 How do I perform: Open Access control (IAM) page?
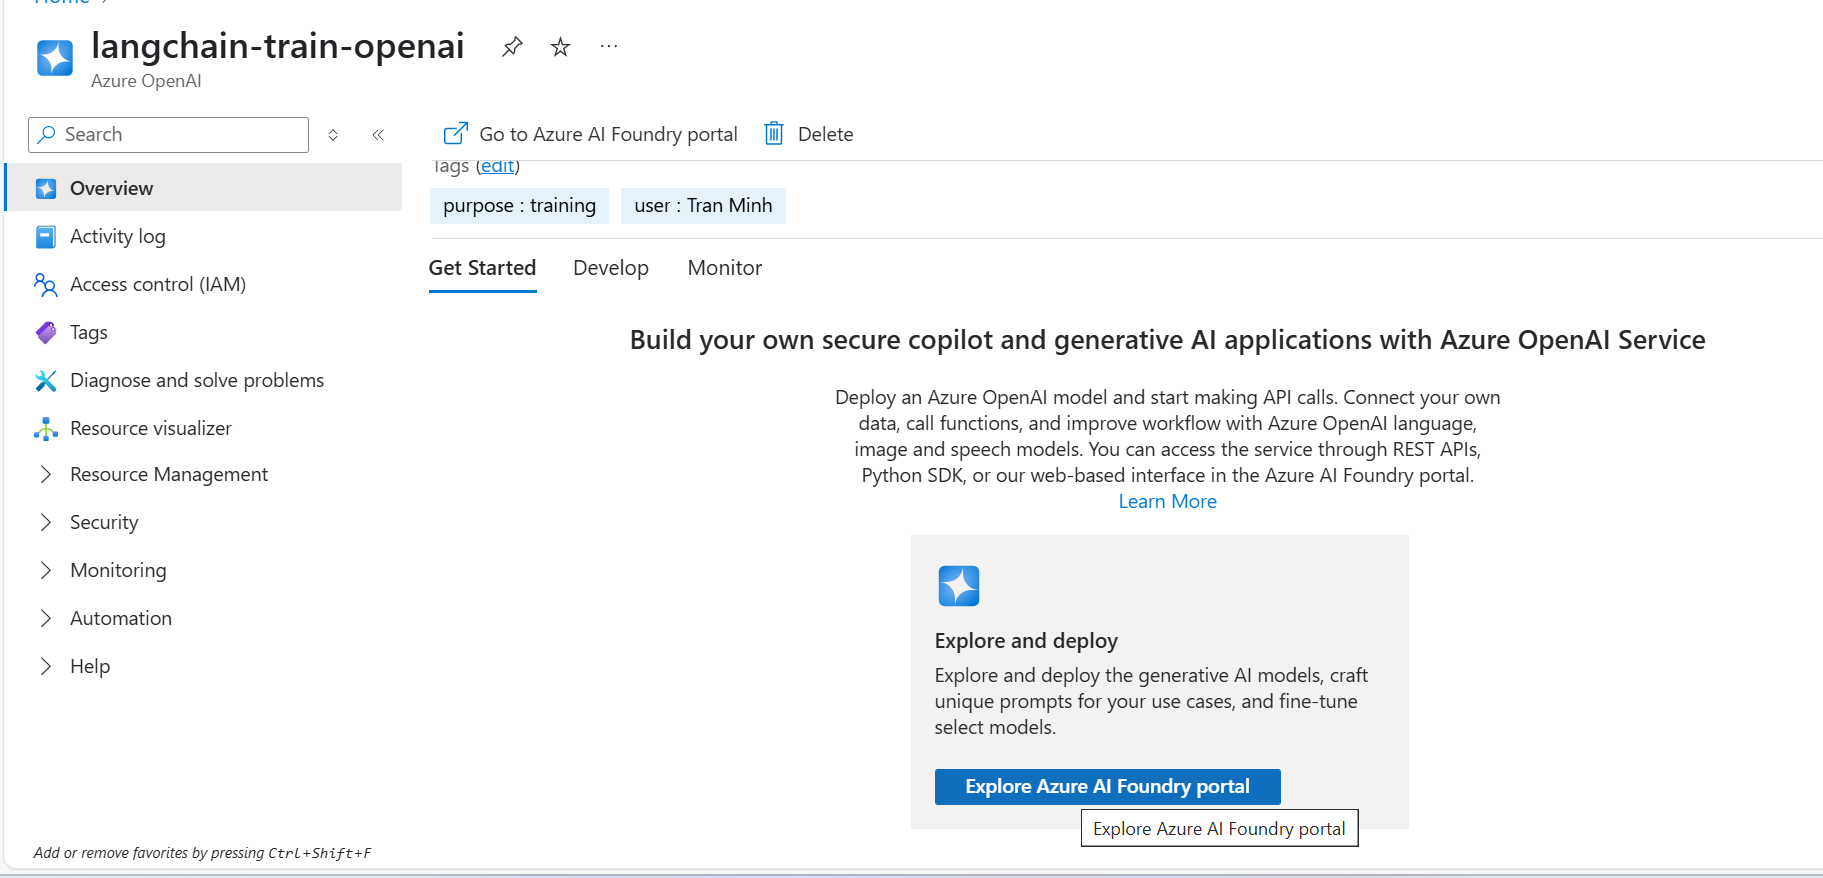157,285
